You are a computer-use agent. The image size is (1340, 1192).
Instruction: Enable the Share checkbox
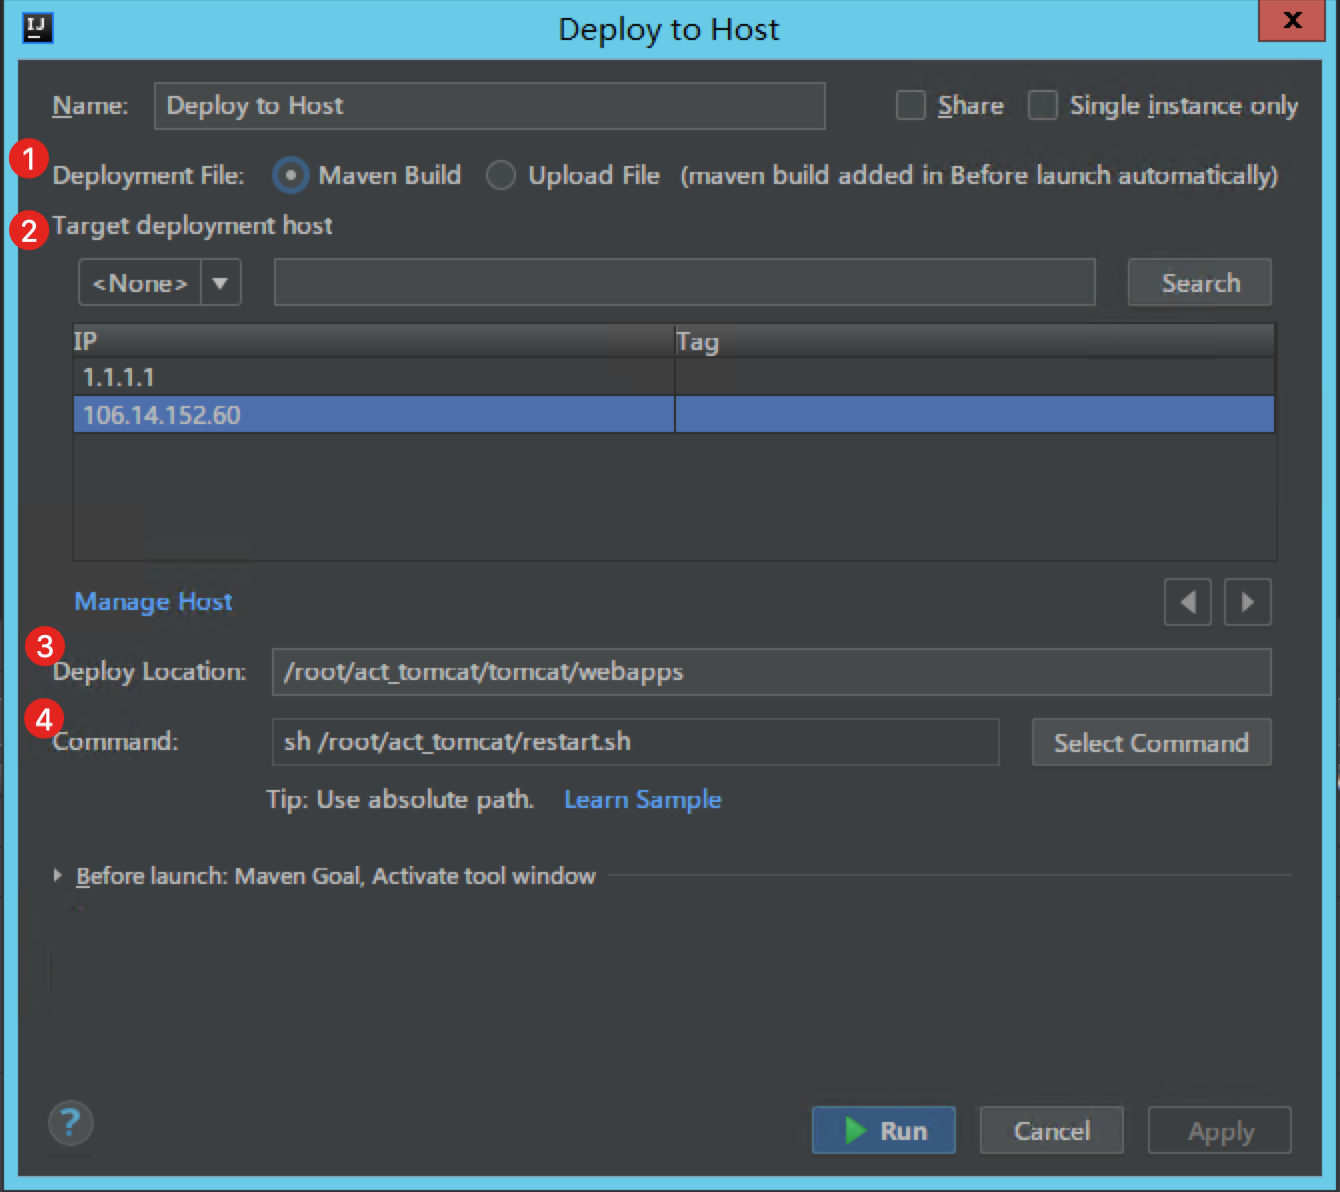[910, 105]
